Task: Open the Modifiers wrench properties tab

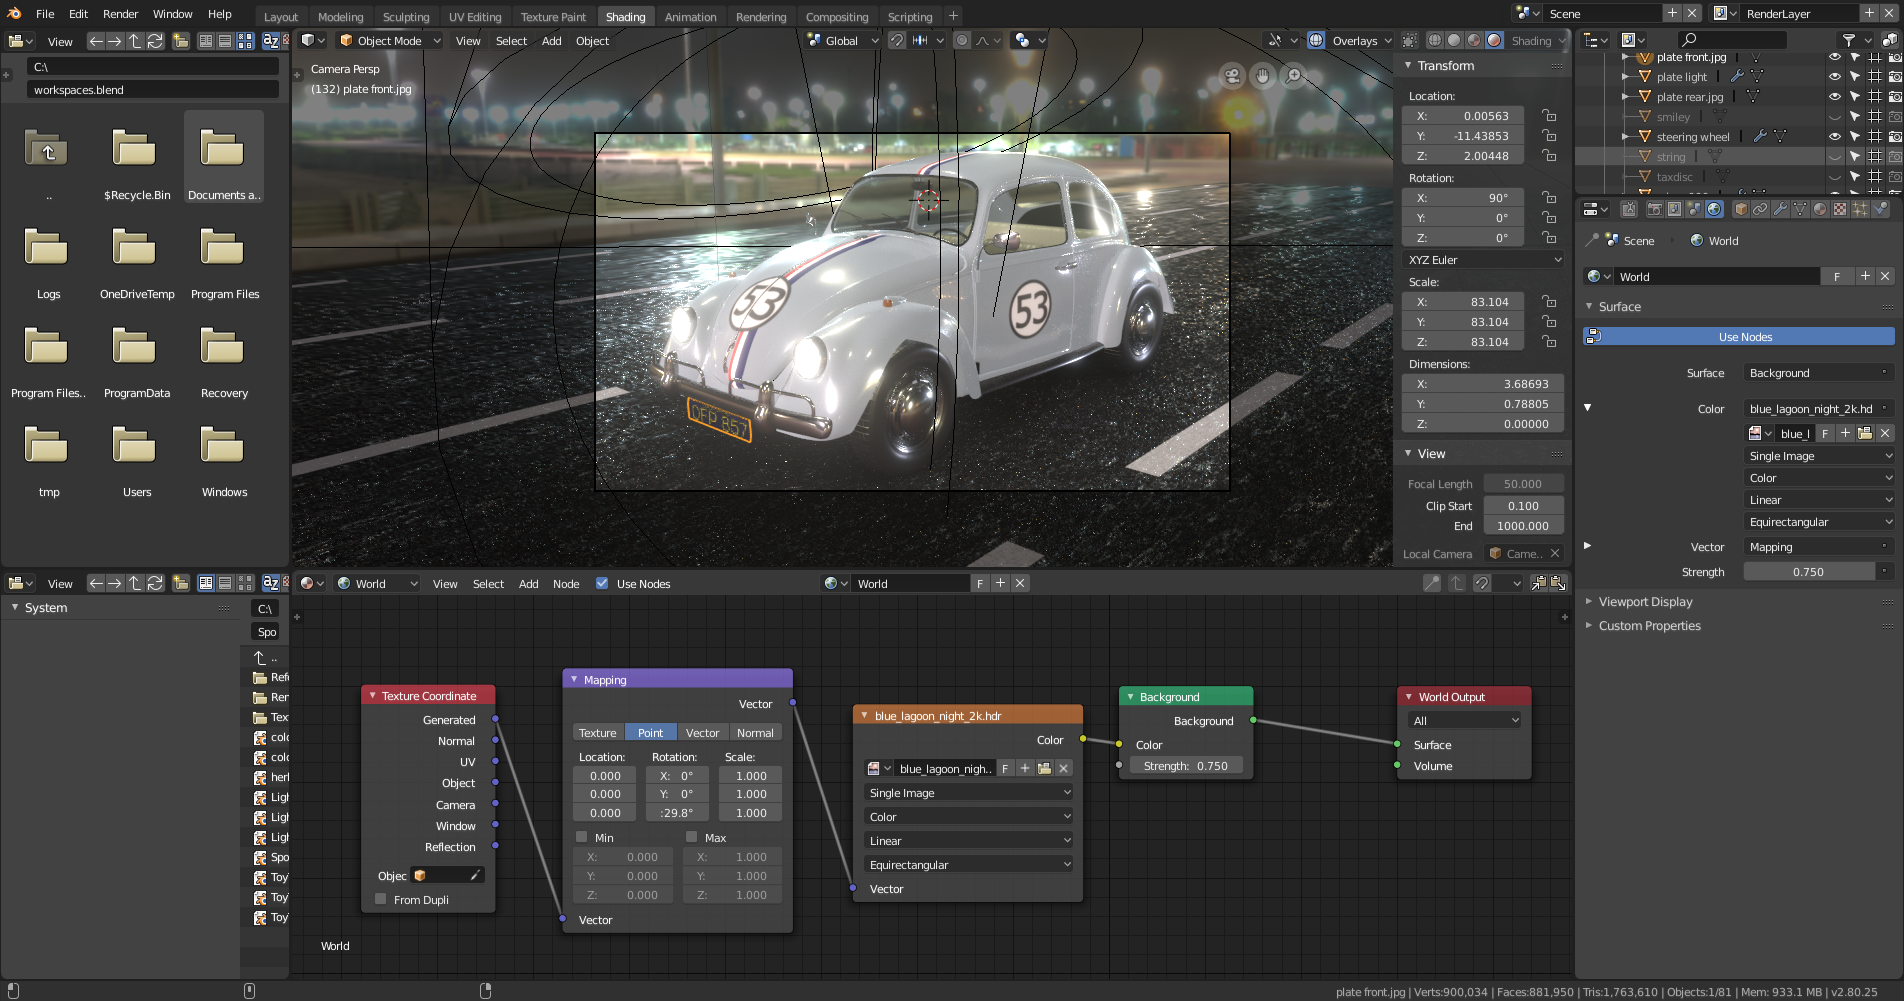Action: pos(1780,209)
